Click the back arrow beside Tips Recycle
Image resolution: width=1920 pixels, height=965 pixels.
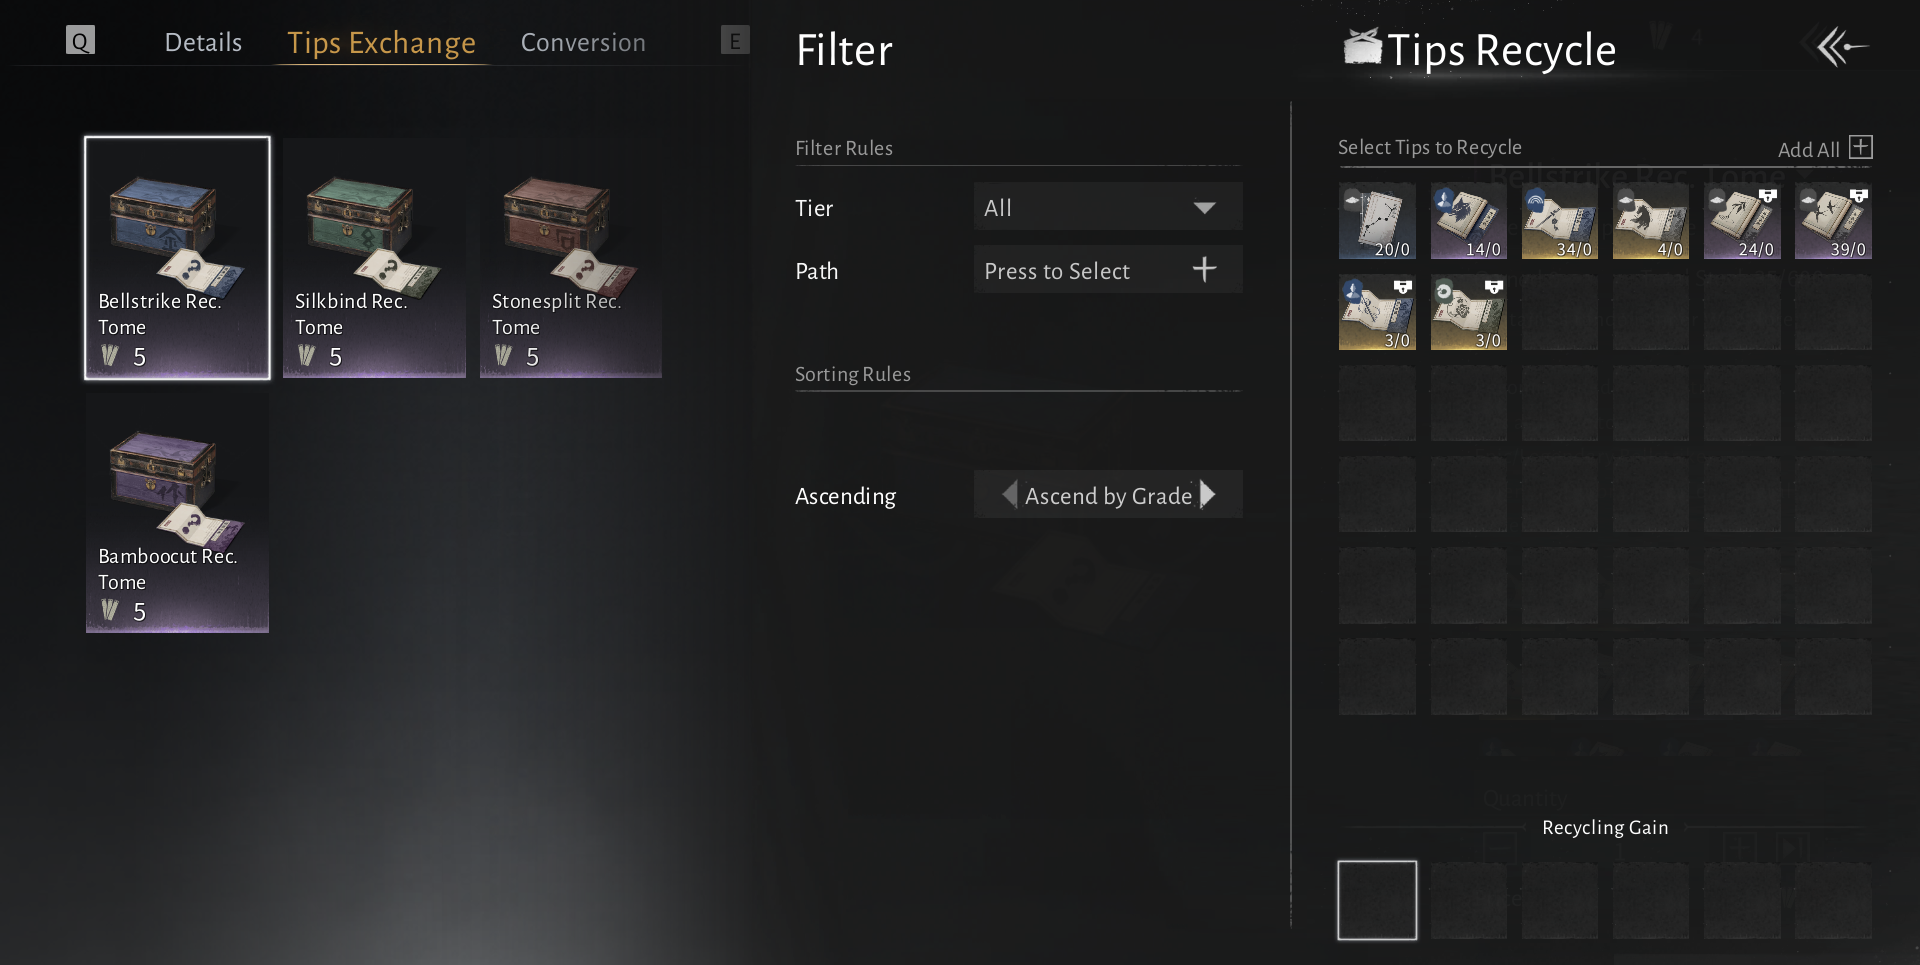(1842, 47)
